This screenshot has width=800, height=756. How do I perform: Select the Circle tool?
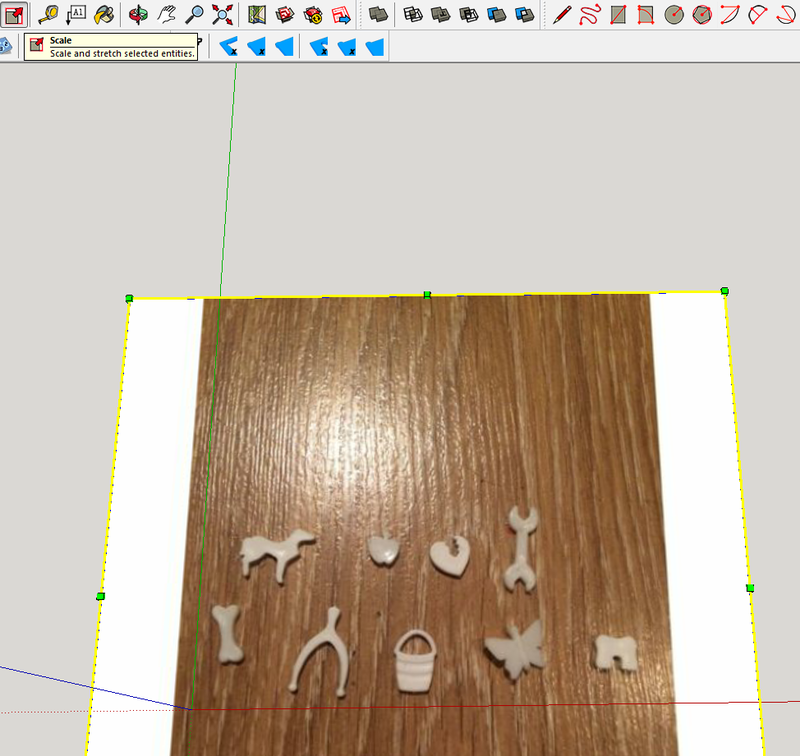point(674,15)
